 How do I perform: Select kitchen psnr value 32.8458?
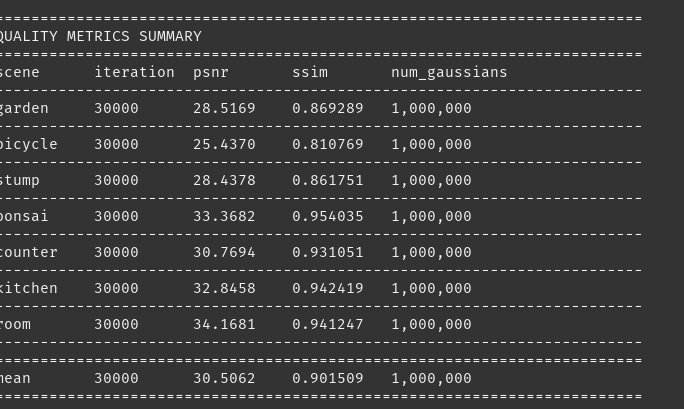224,289
